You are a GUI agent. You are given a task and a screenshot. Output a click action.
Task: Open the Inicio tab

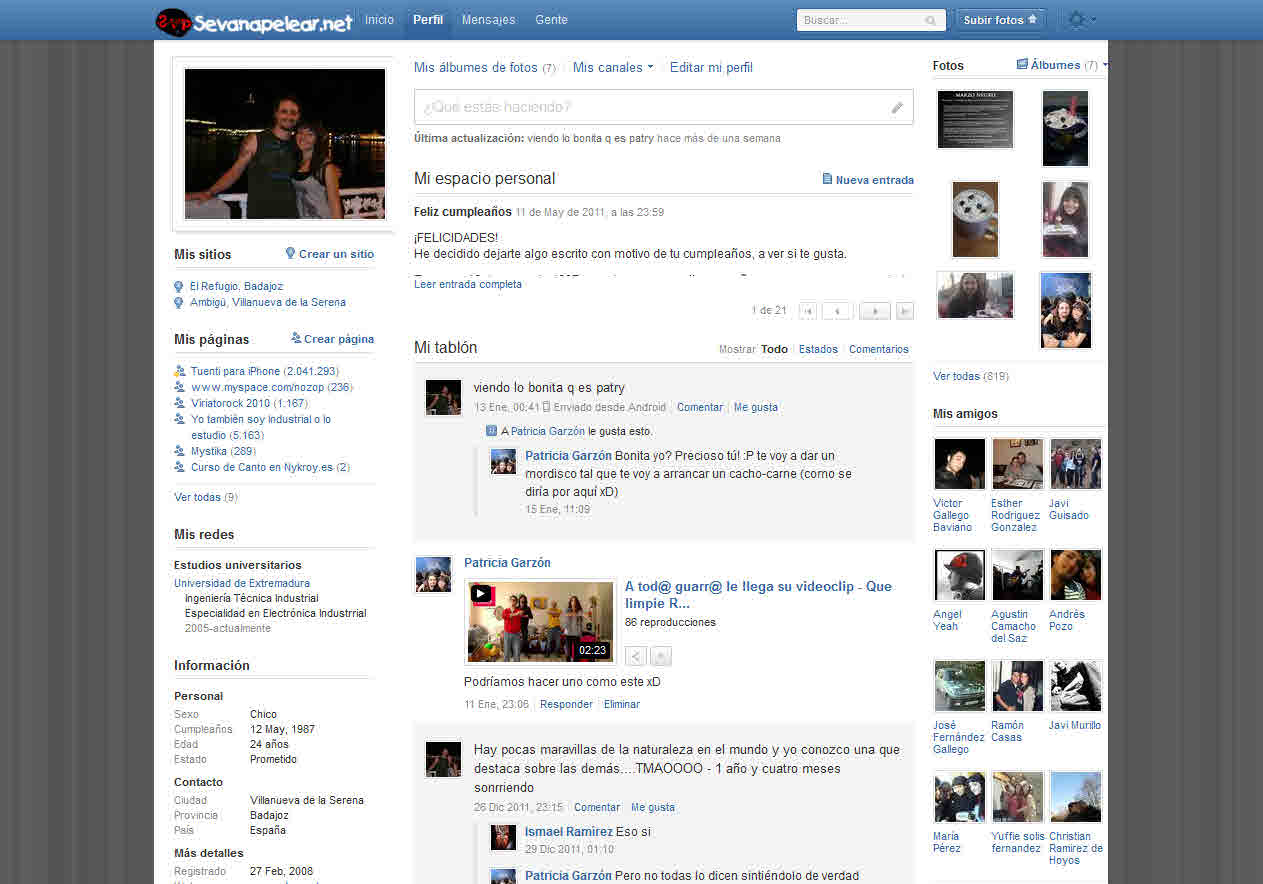[379, 20]
